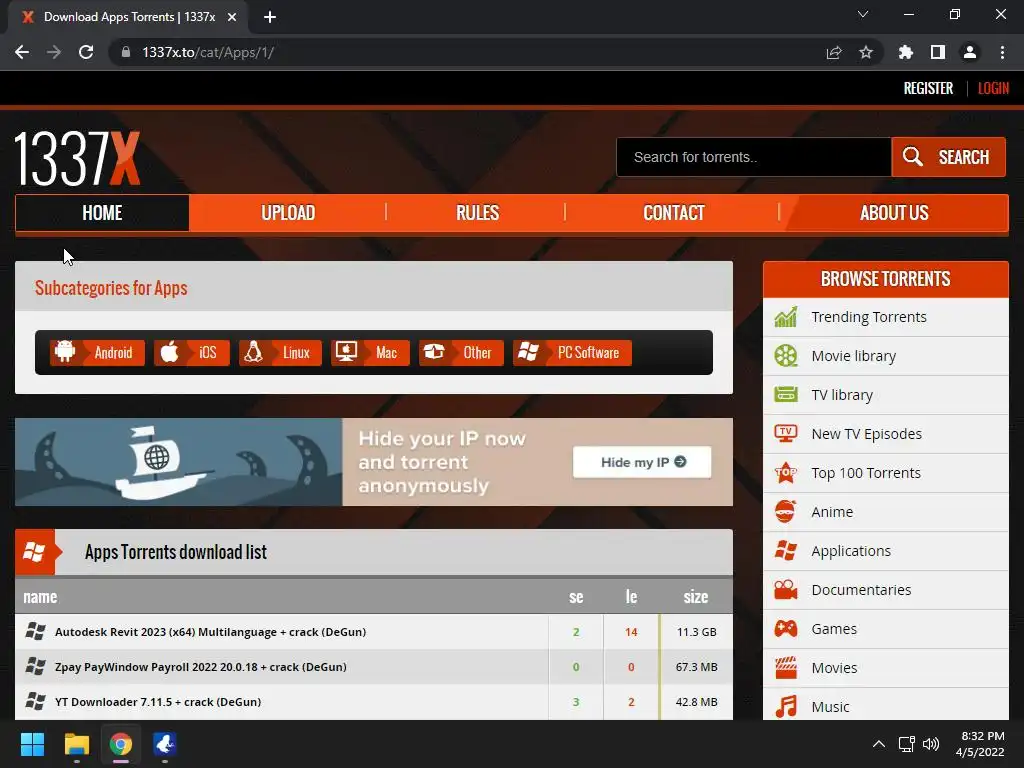Click the magnifier icon in Search button

coord(912,157)
